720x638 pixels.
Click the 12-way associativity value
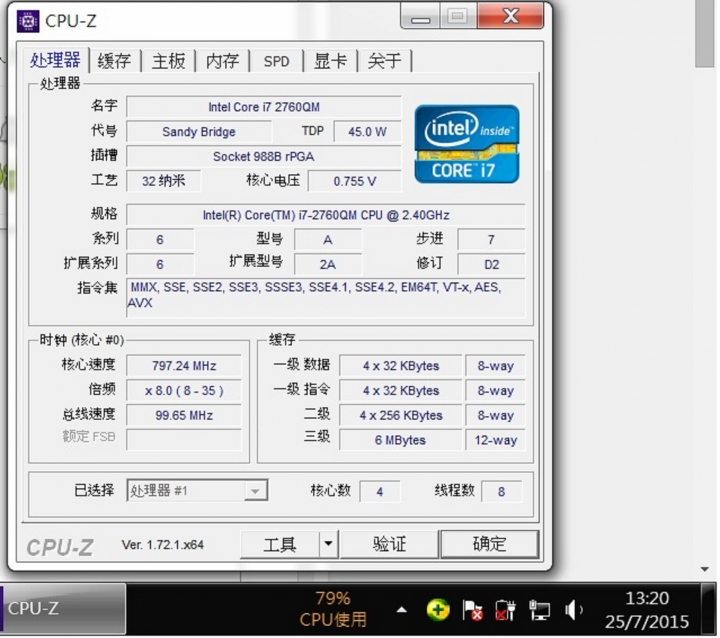[495, 440]
